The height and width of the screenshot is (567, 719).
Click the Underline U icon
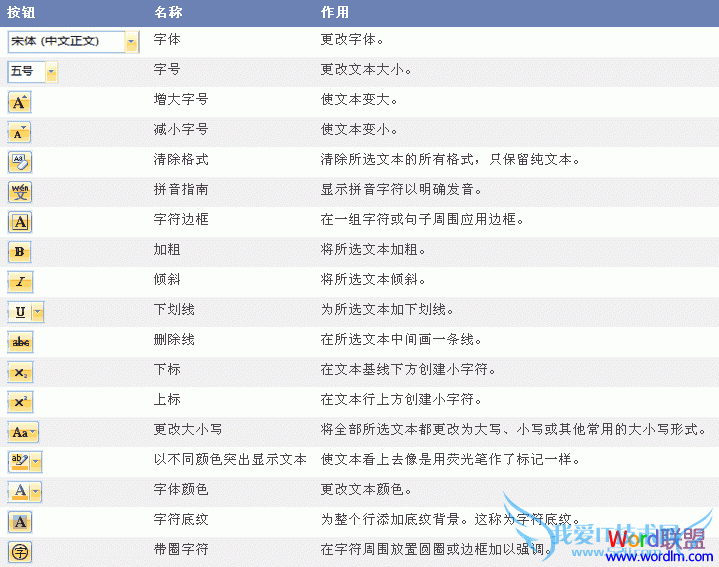19,312
